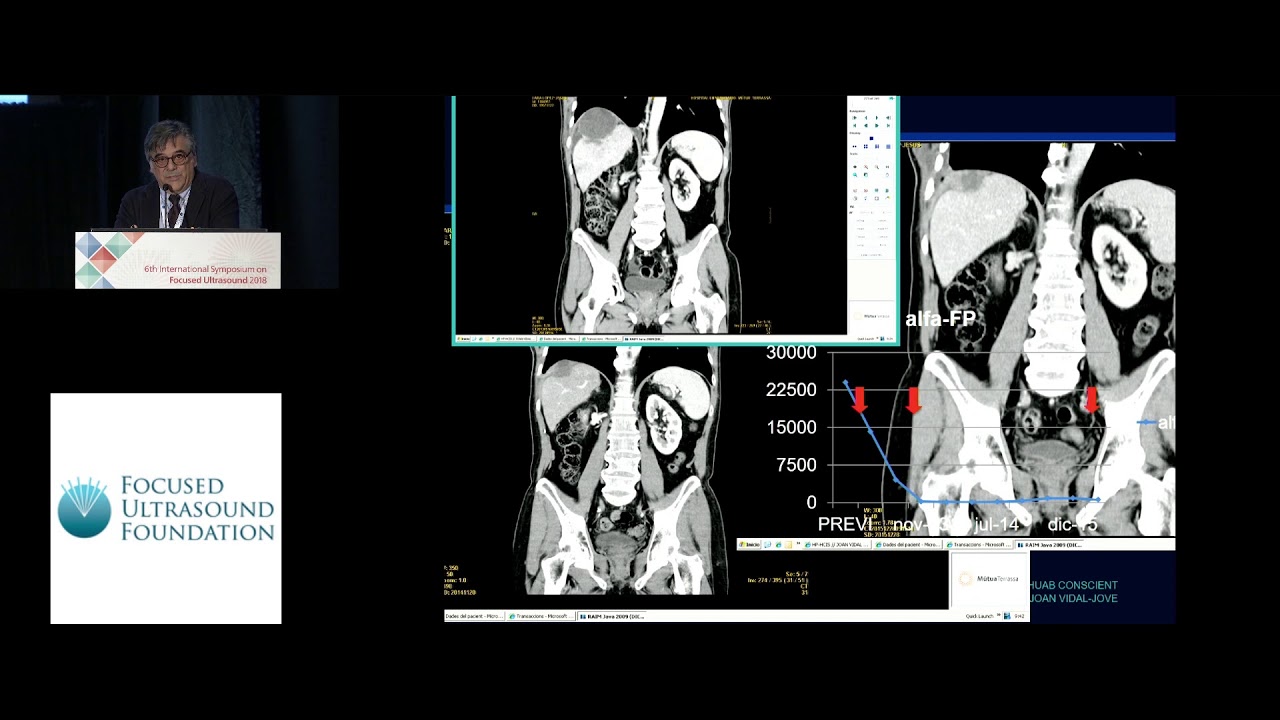Click the single-image display icon under Display
This screenshot has height=720, width=1280.
tap(871, 138)
